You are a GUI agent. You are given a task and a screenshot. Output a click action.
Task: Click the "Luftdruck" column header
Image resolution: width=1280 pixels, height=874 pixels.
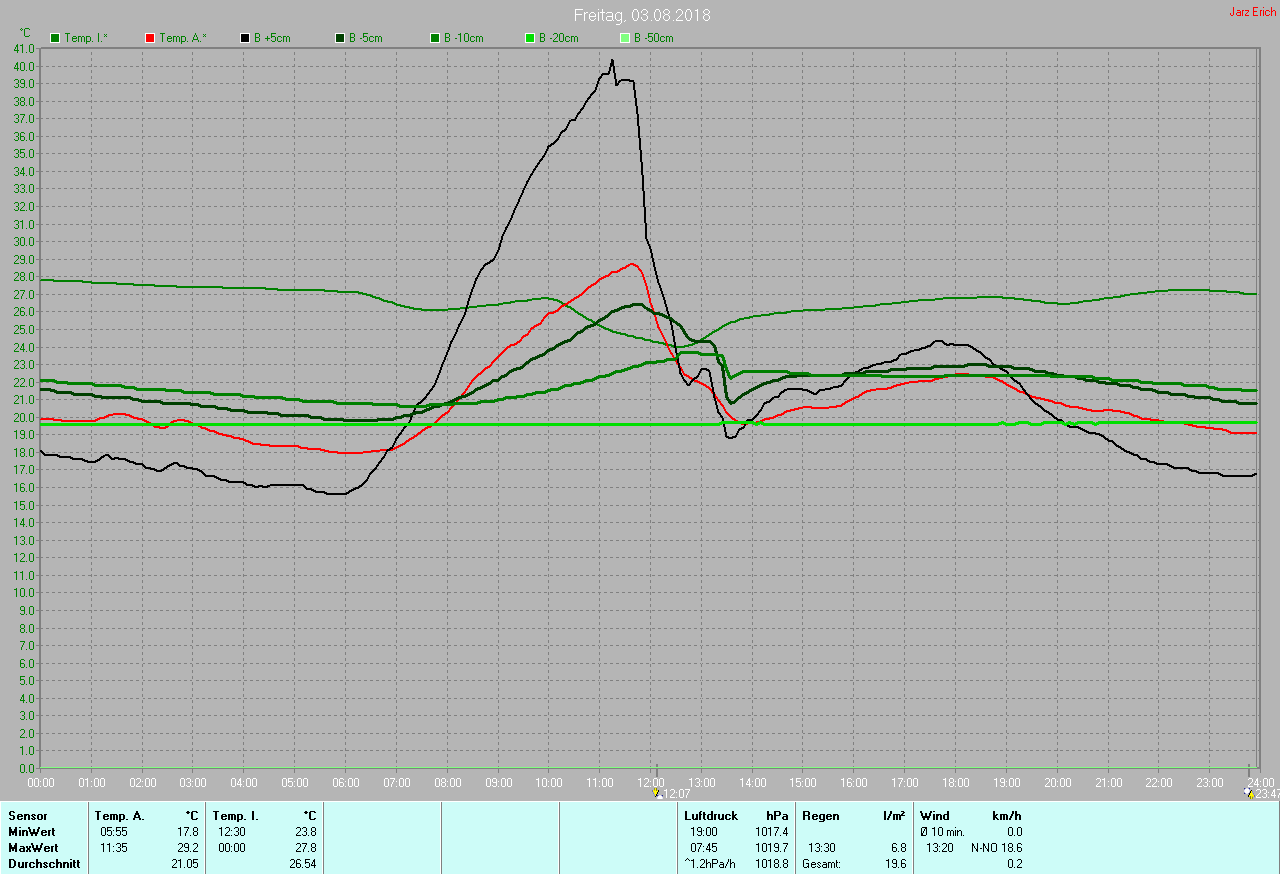[x=711, y=816]
